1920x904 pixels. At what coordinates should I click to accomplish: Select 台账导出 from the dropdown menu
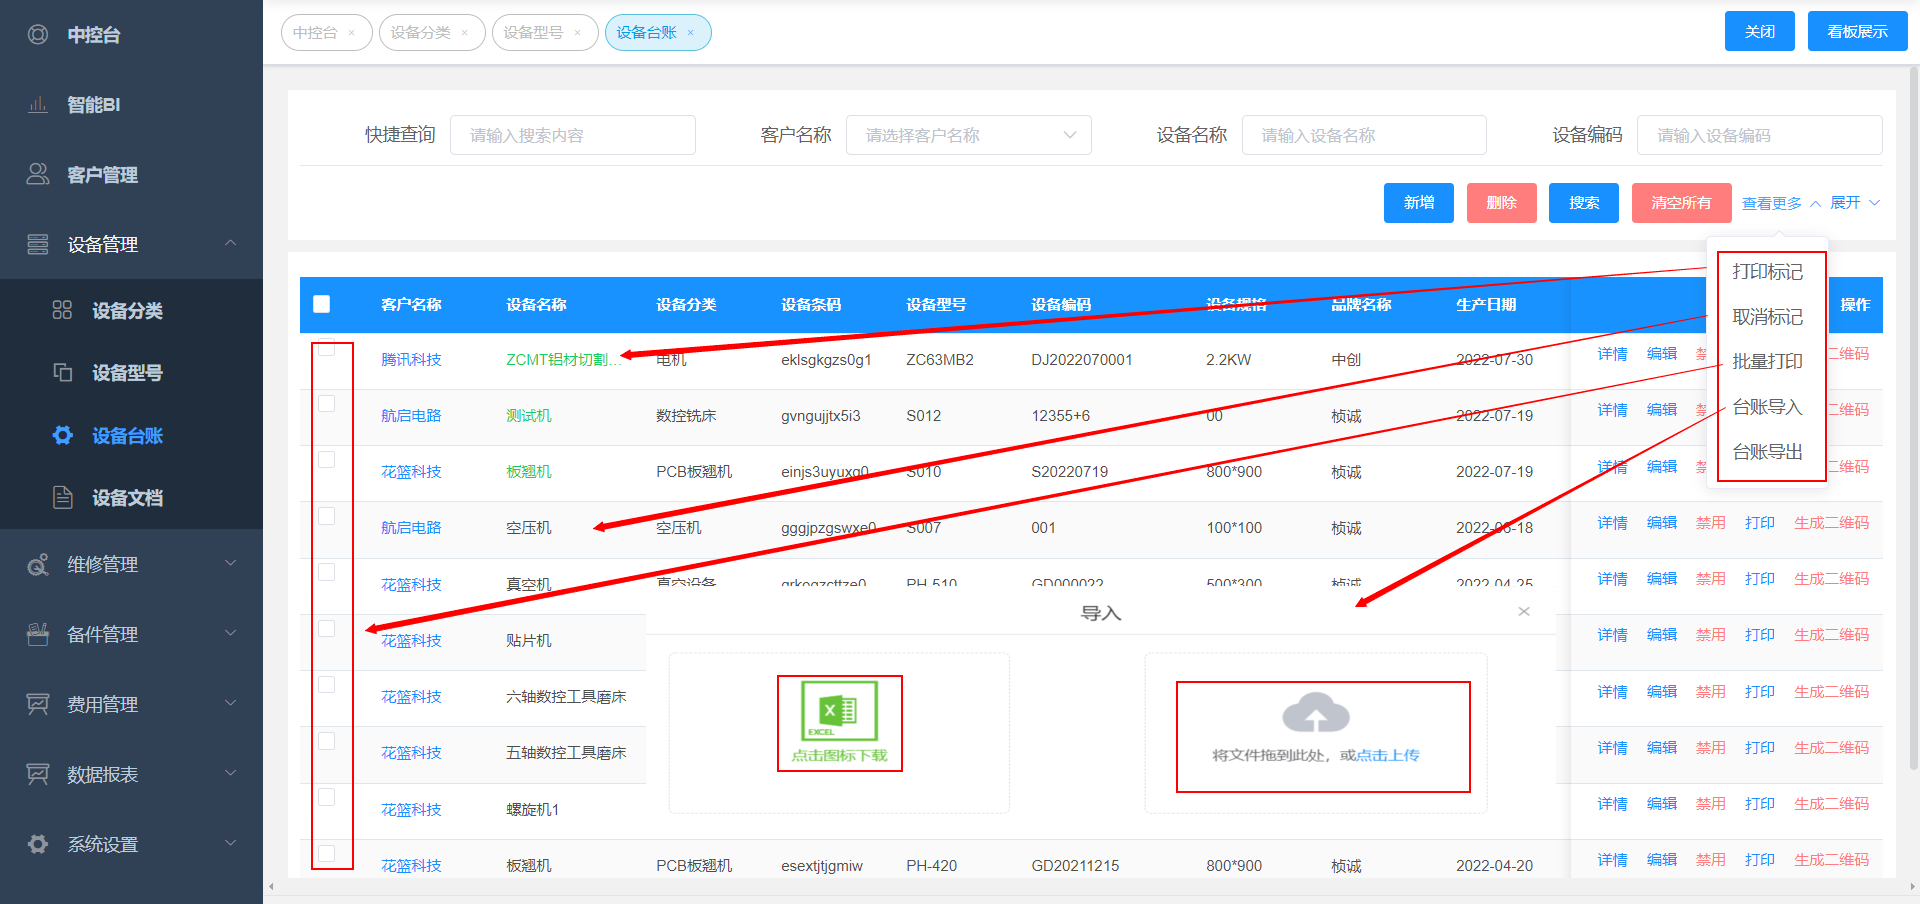pos(1767,452)
